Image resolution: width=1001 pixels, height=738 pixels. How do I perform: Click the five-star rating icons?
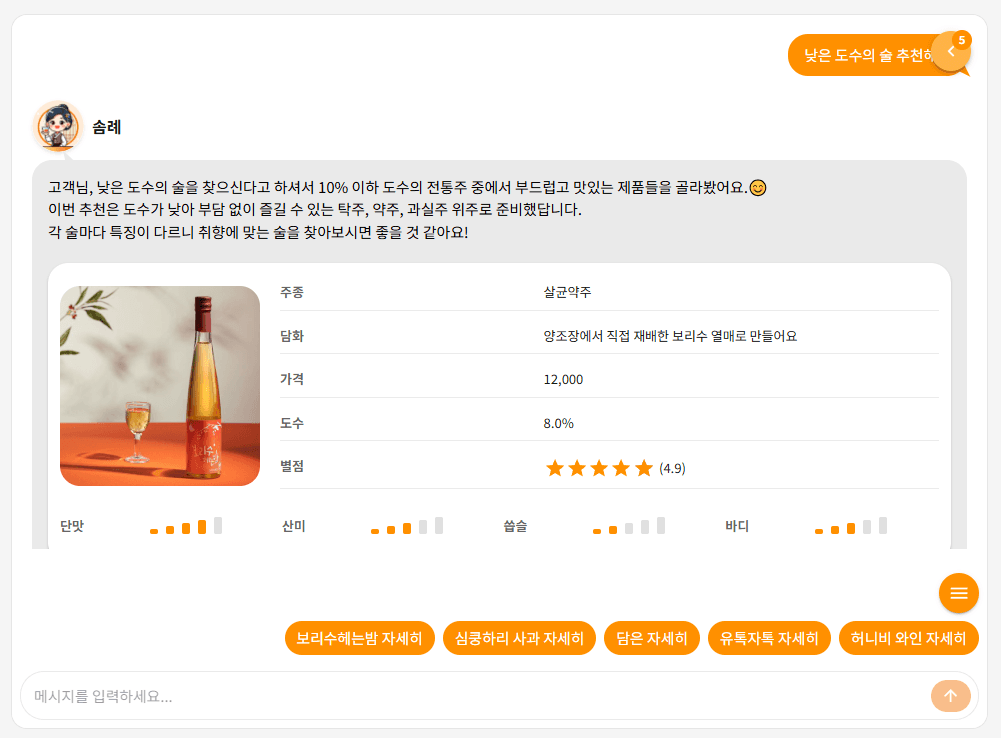[599, 468]
